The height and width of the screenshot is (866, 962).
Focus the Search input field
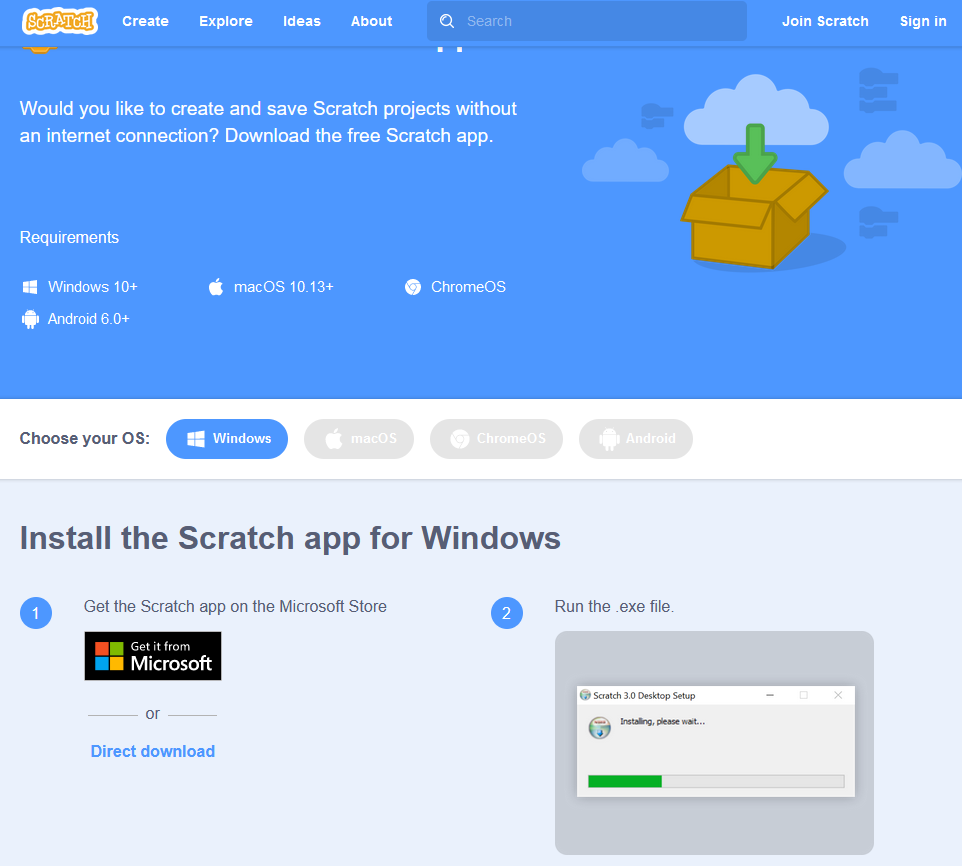coord(587,21)
